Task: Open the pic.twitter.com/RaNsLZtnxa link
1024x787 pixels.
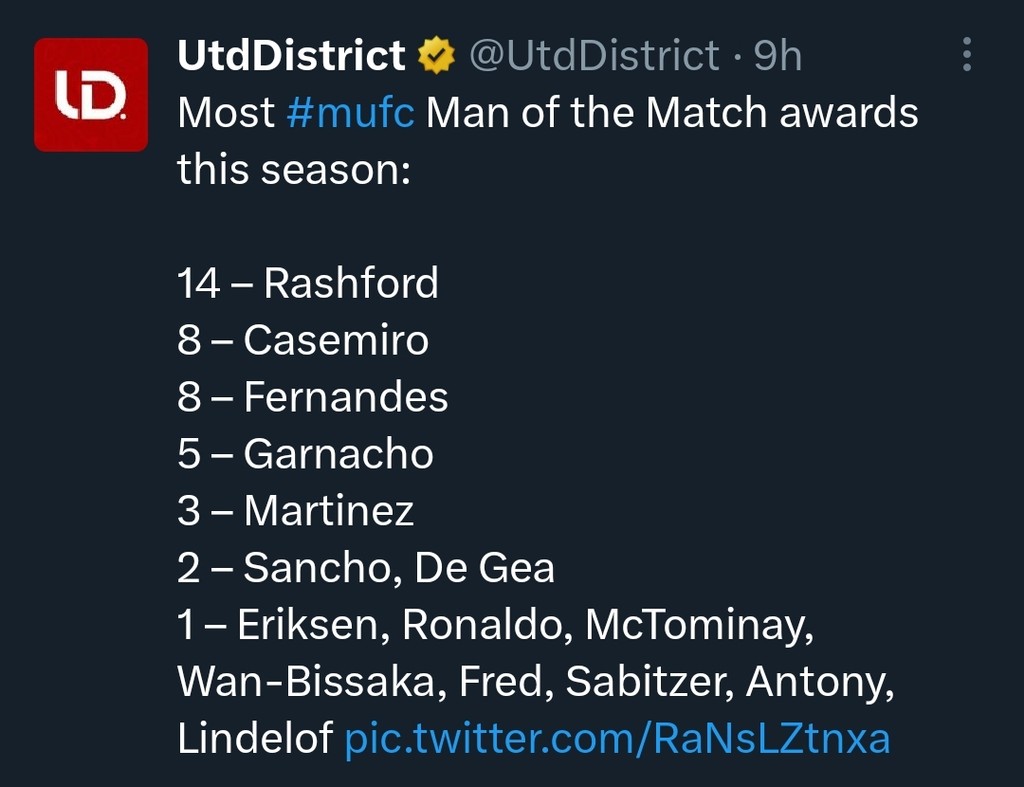Action: point(617,739)
